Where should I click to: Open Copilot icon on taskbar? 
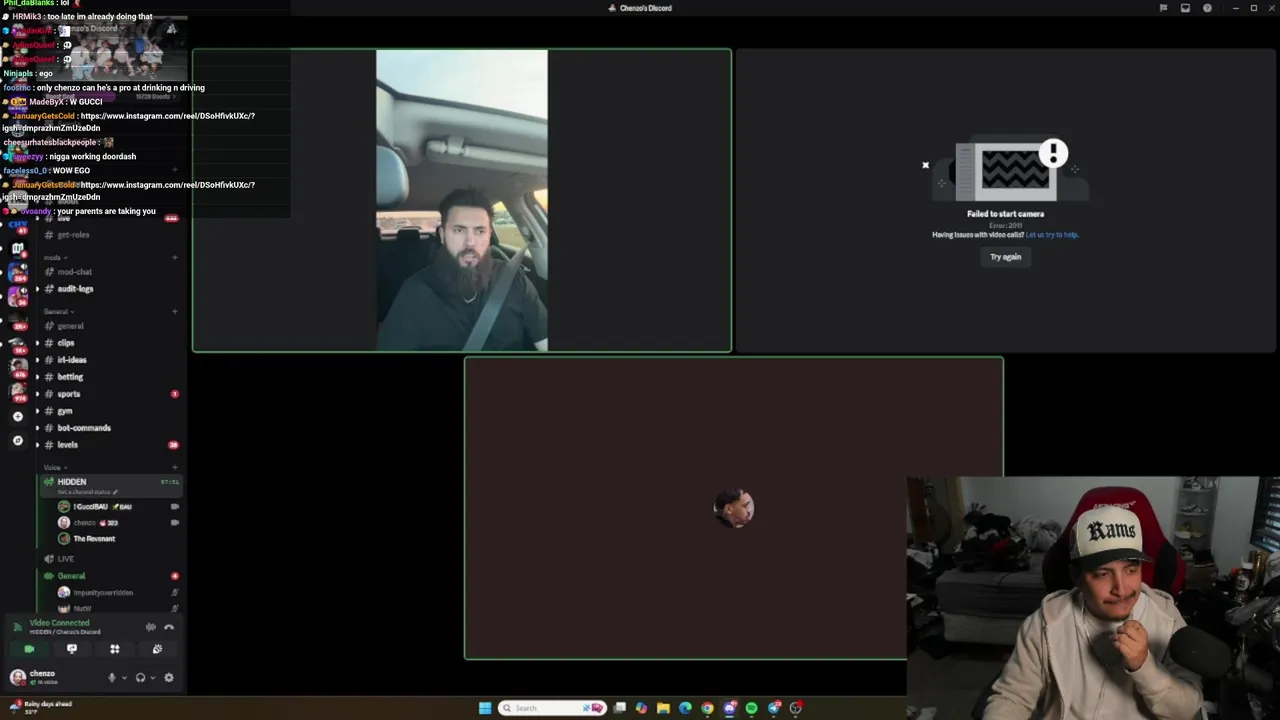click(641, 708)
